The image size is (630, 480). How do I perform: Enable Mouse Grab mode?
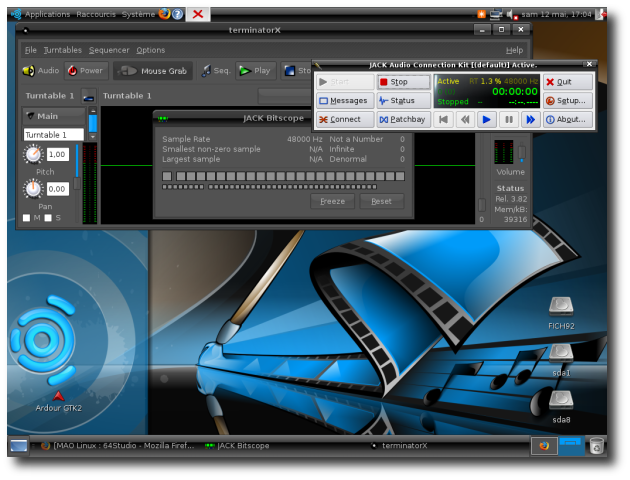(x=153, y=71)
